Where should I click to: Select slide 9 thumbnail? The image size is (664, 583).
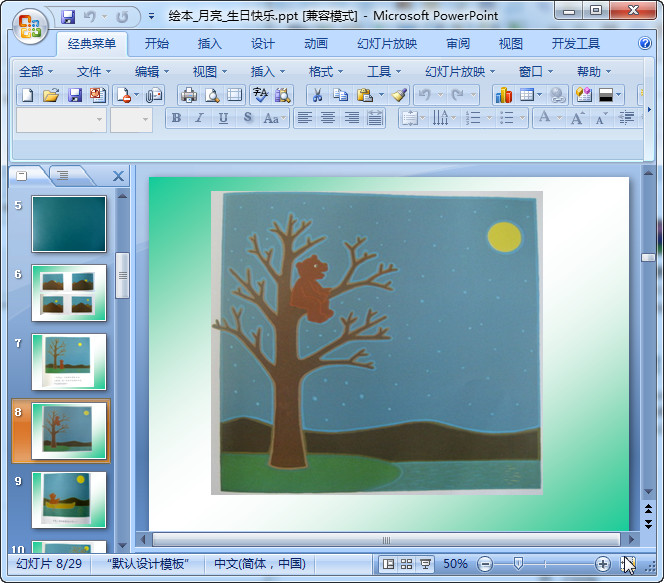tap(69, 500)
